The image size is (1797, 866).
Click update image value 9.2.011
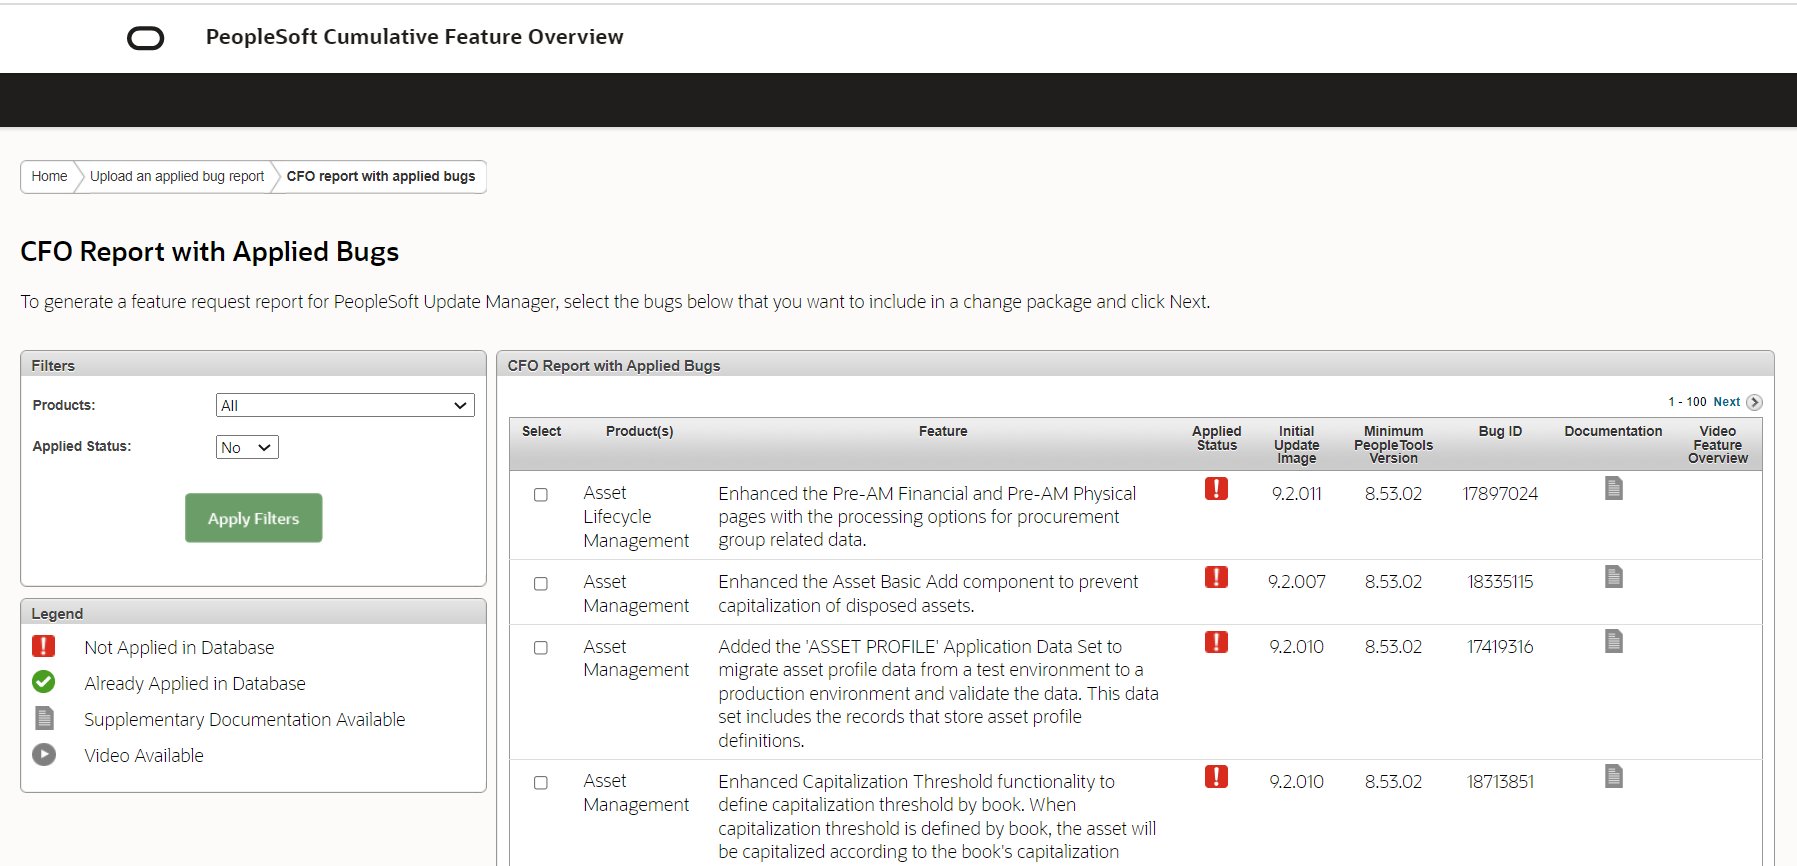(1297, 494)
